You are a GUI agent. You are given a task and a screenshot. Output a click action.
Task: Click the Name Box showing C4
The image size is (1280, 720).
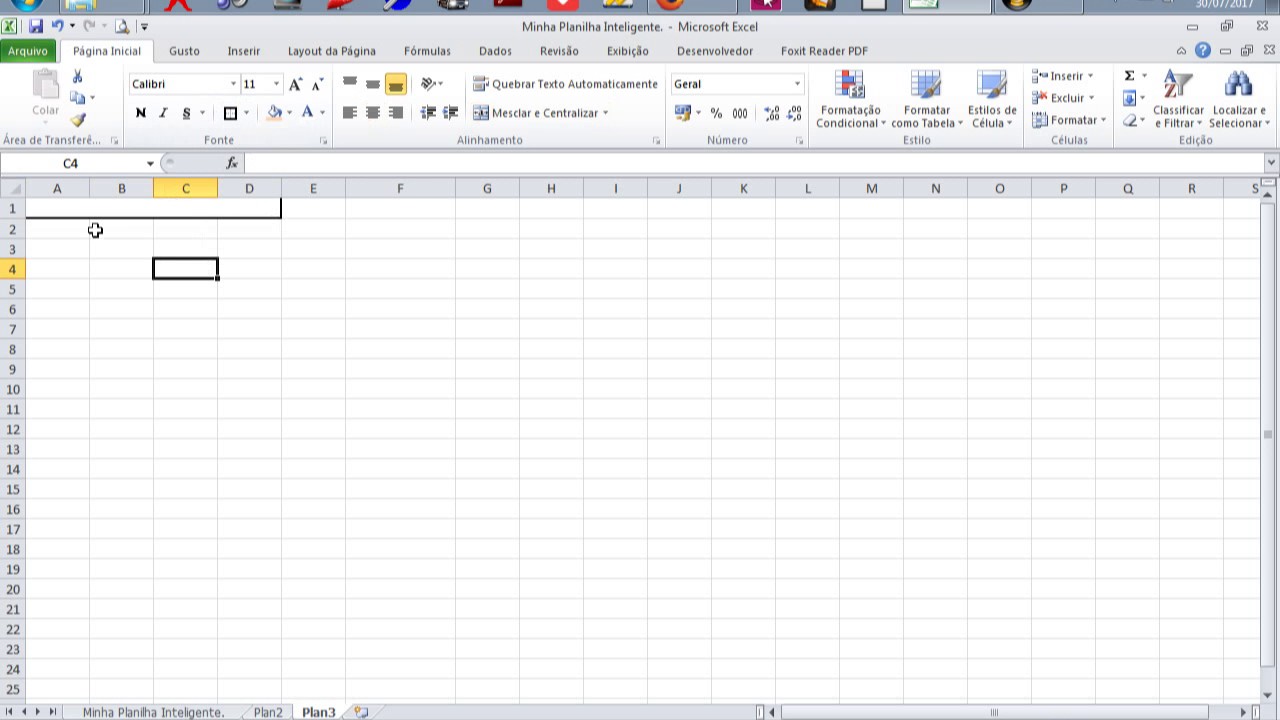pyautogui.click(x=71, y=163)
